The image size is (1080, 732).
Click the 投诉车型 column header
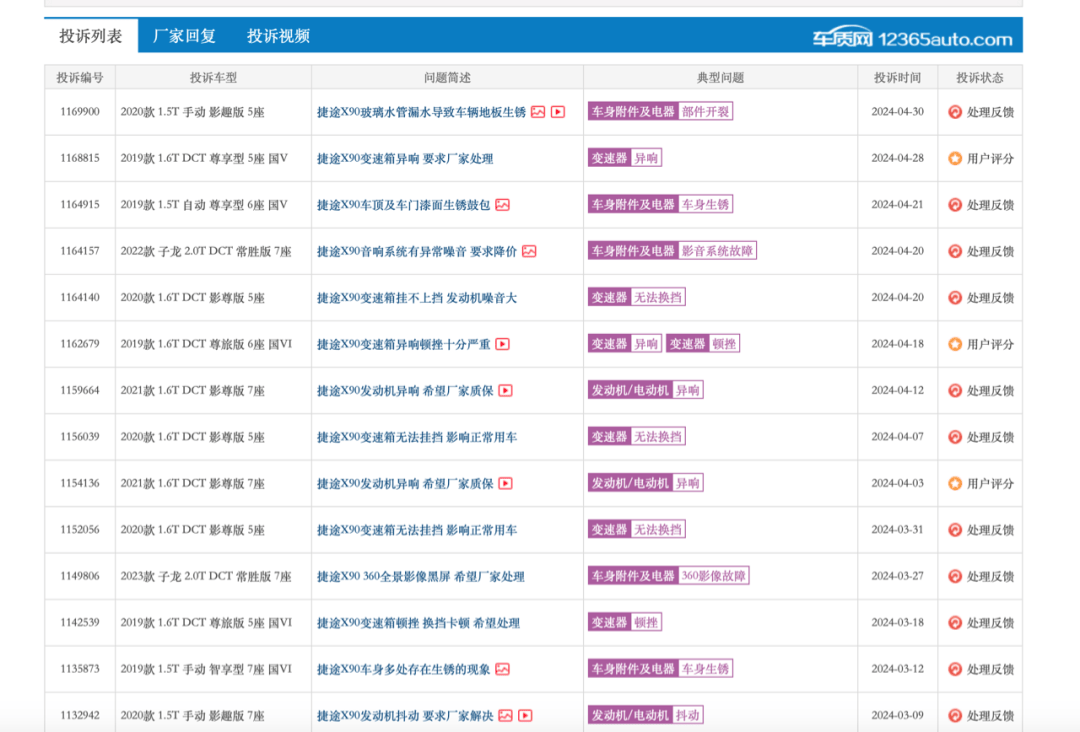pyautogui.click(x=214, y=78)
